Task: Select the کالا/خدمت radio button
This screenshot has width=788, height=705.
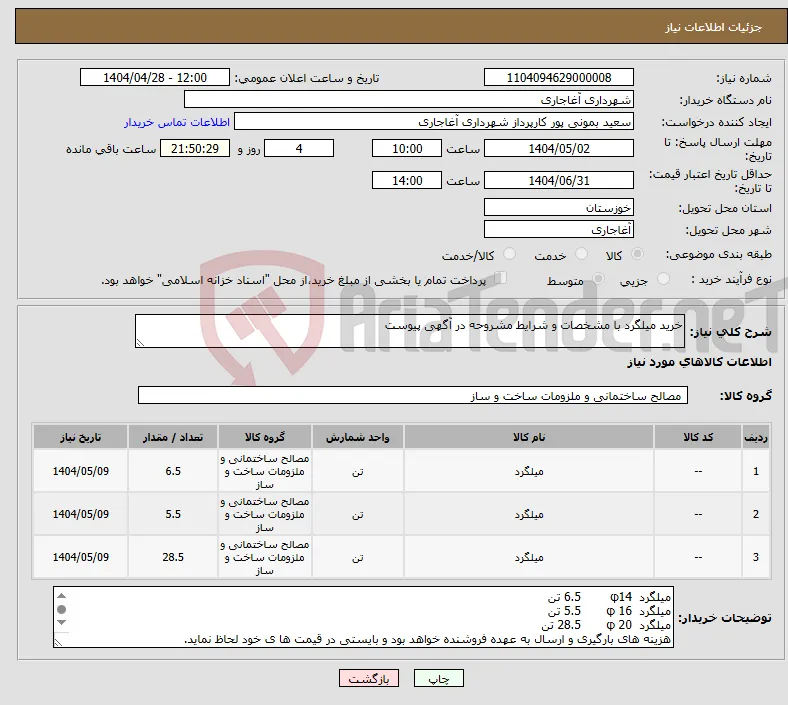Action: pyautogui.click(x=510, y=254)
